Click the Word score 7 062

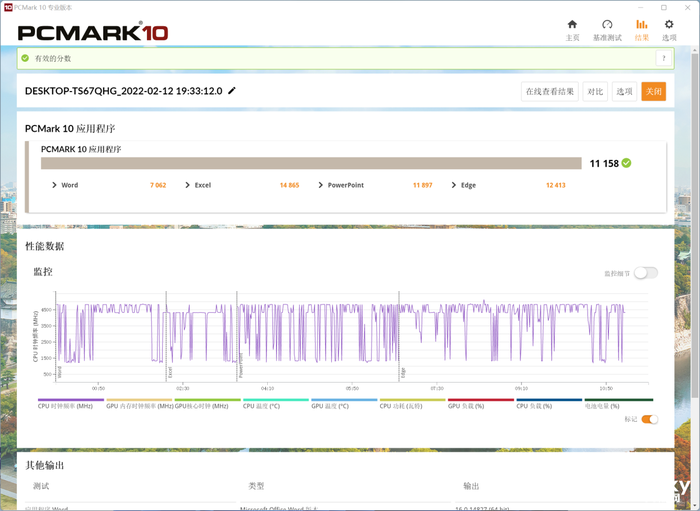click(158, 185)
